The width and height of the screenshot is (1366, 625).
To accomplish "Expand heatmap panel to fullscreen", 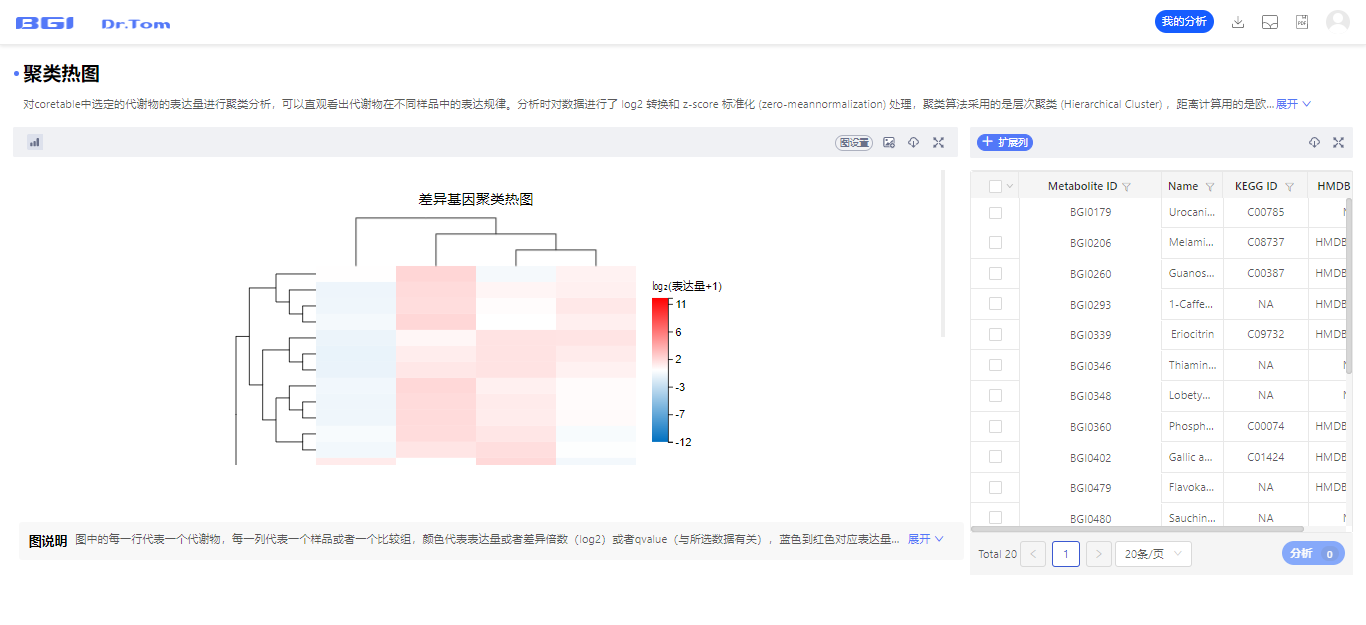I will coord(938,143).
